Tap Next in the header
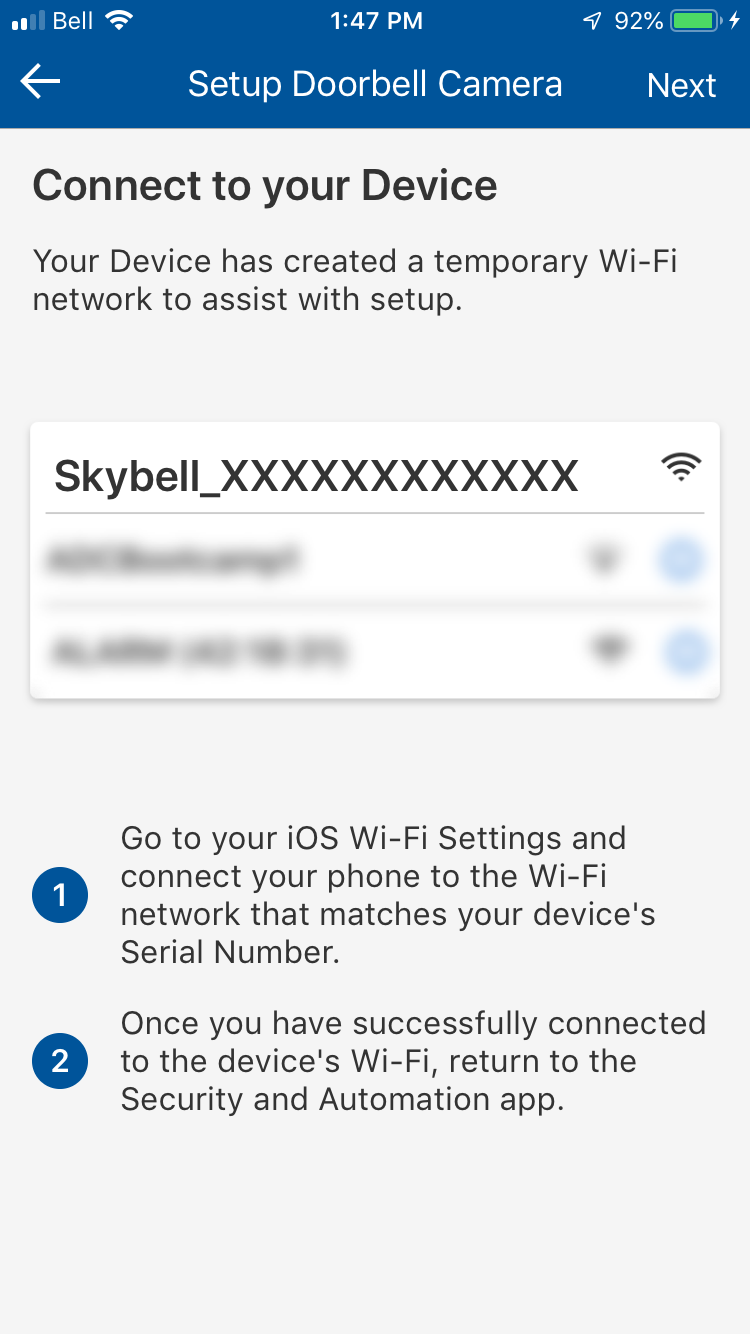The width and height of the screenshot is (750, 1334). [681, 85]
